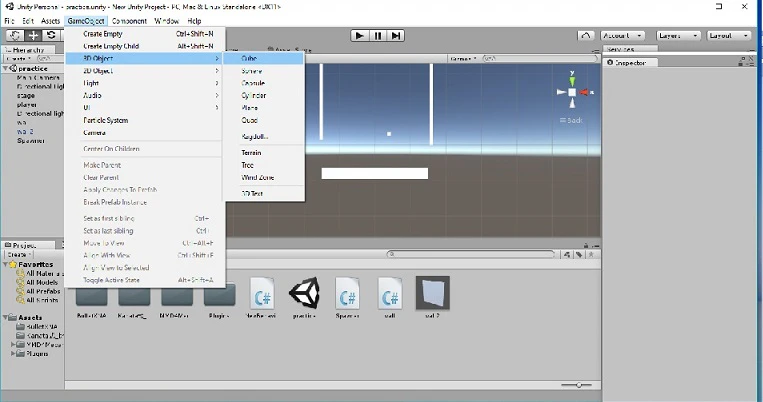The height and width of the screenshot is (402, 763).
Task: Open the Account dropdown
Action: click(x=622, y=36)
